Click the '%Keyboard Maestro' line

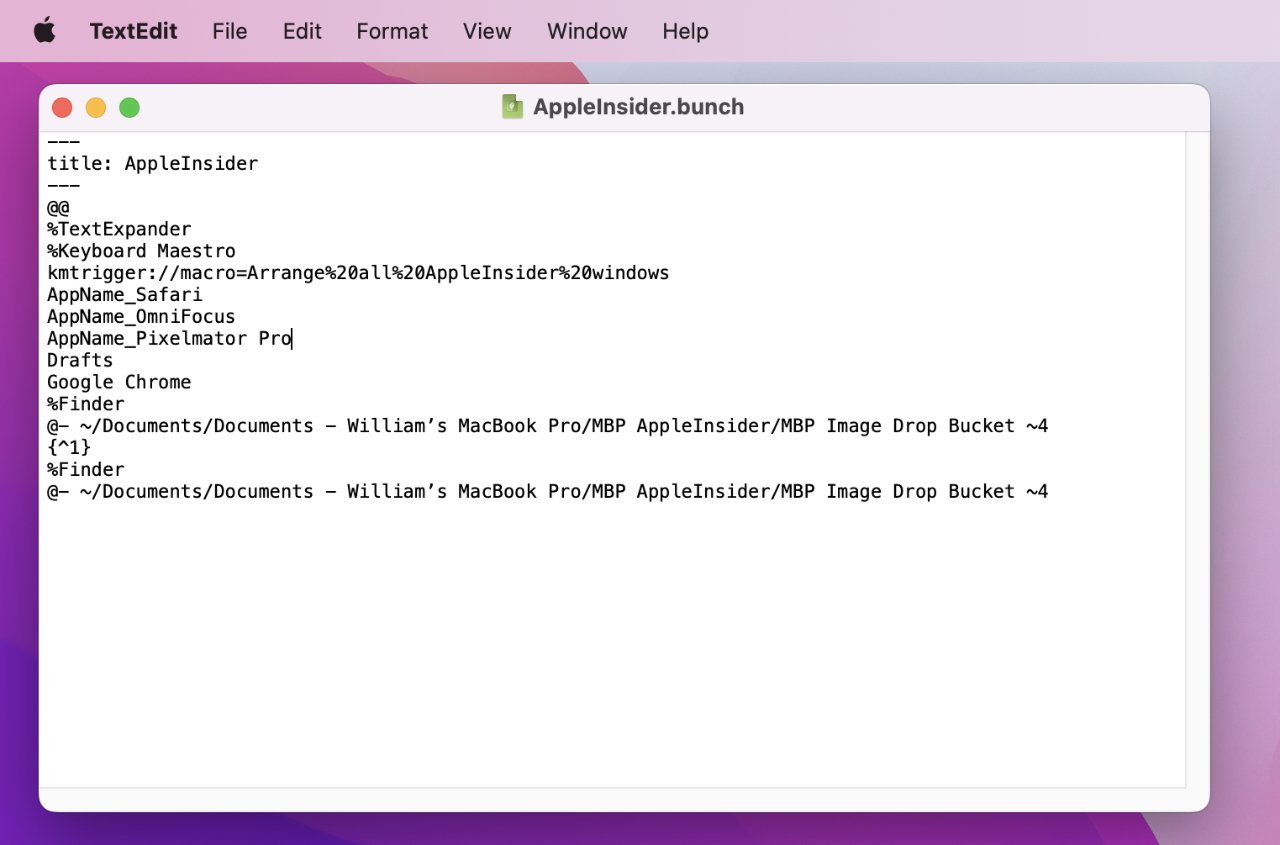141,251
